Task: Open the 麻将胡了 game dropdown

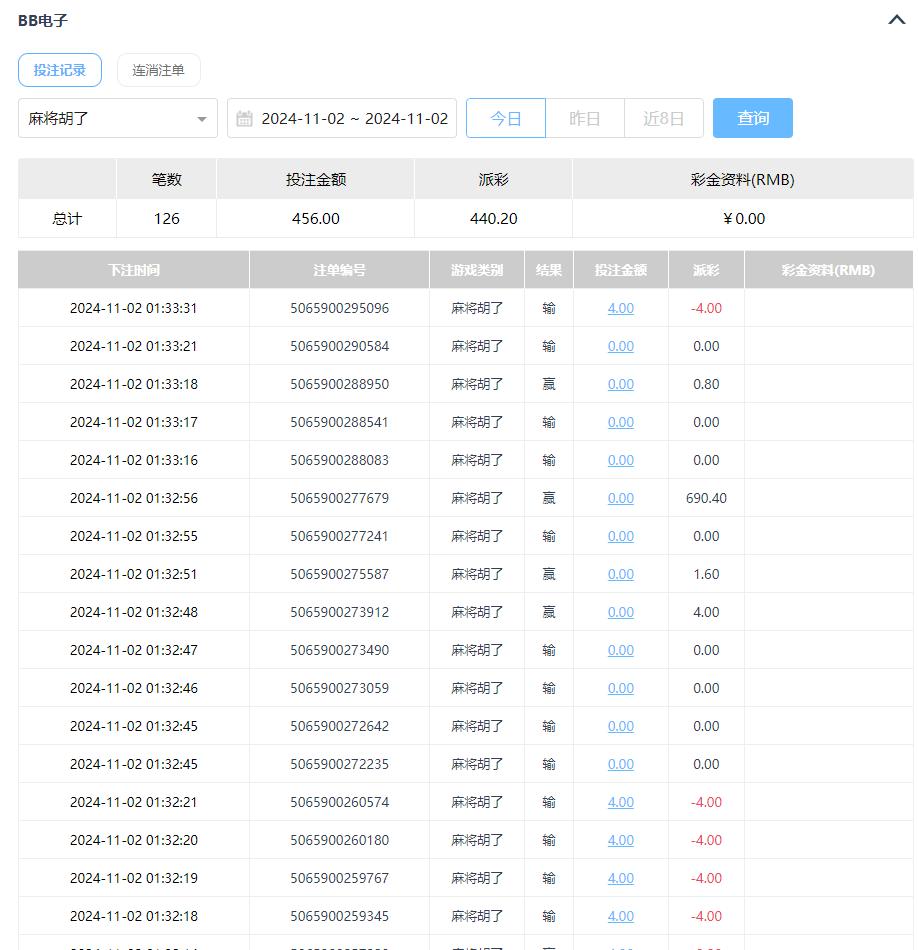Action: (118, 118)
